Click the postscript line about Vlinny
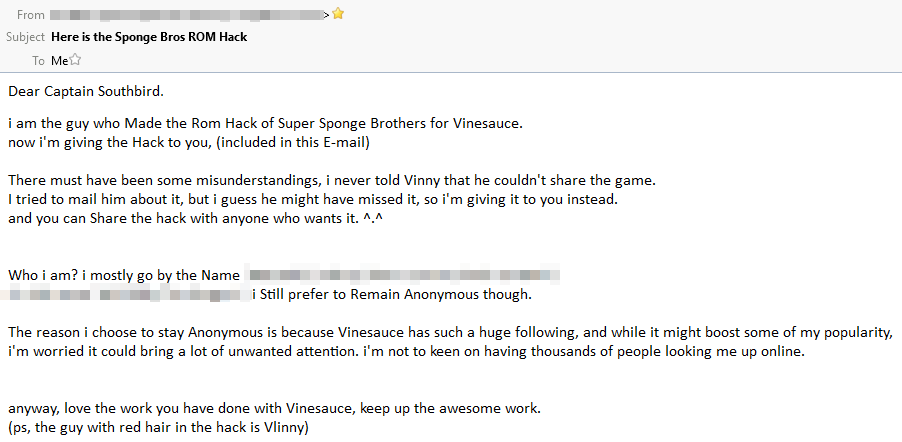902x442 pixels. (158, 428)
